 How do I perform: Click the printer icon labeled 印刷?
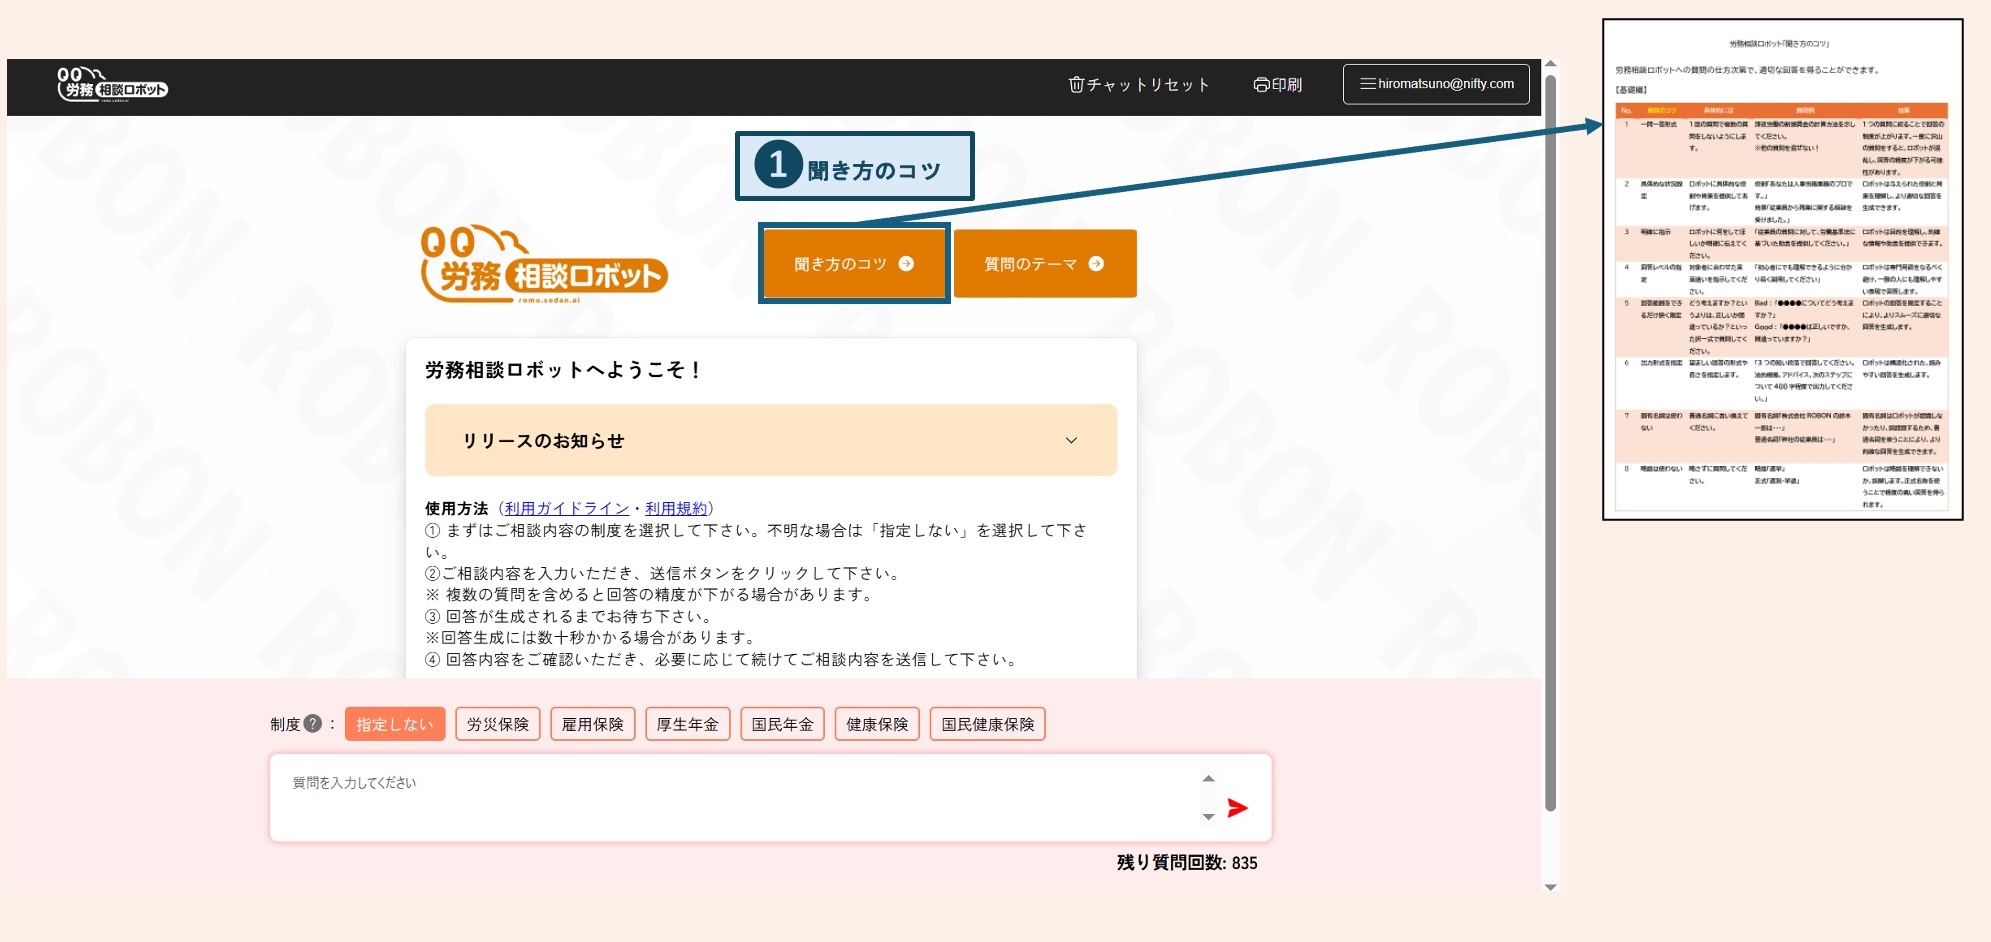point(1261,84)
